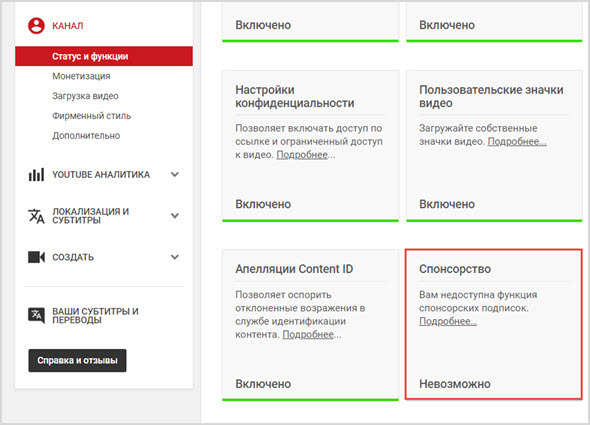
Task: Click the Канал heading in the sidebar
Action: [68, 26]
